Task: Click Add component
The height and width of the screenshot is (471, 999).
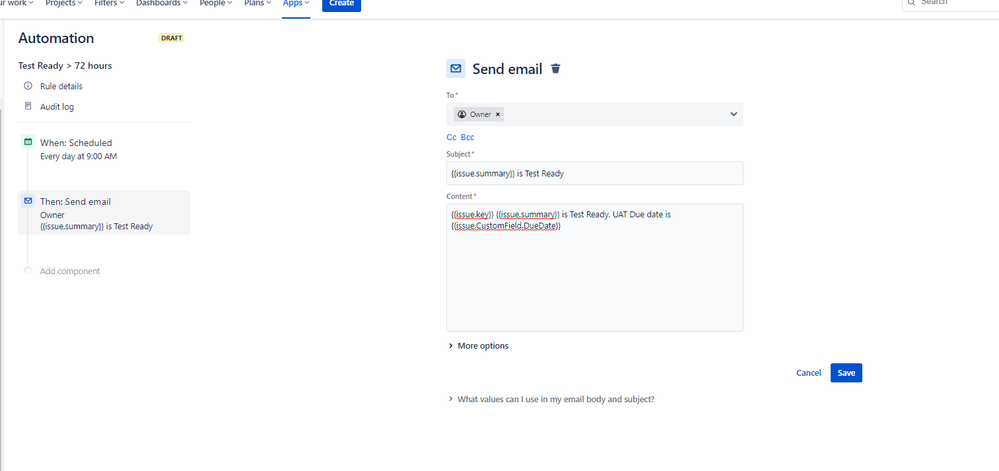Action: pos(70,271)
